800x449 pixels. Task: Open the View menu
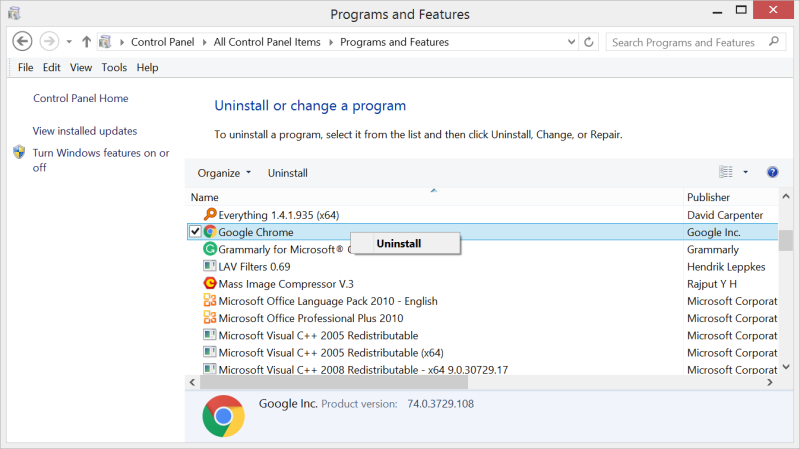point(81,67)
